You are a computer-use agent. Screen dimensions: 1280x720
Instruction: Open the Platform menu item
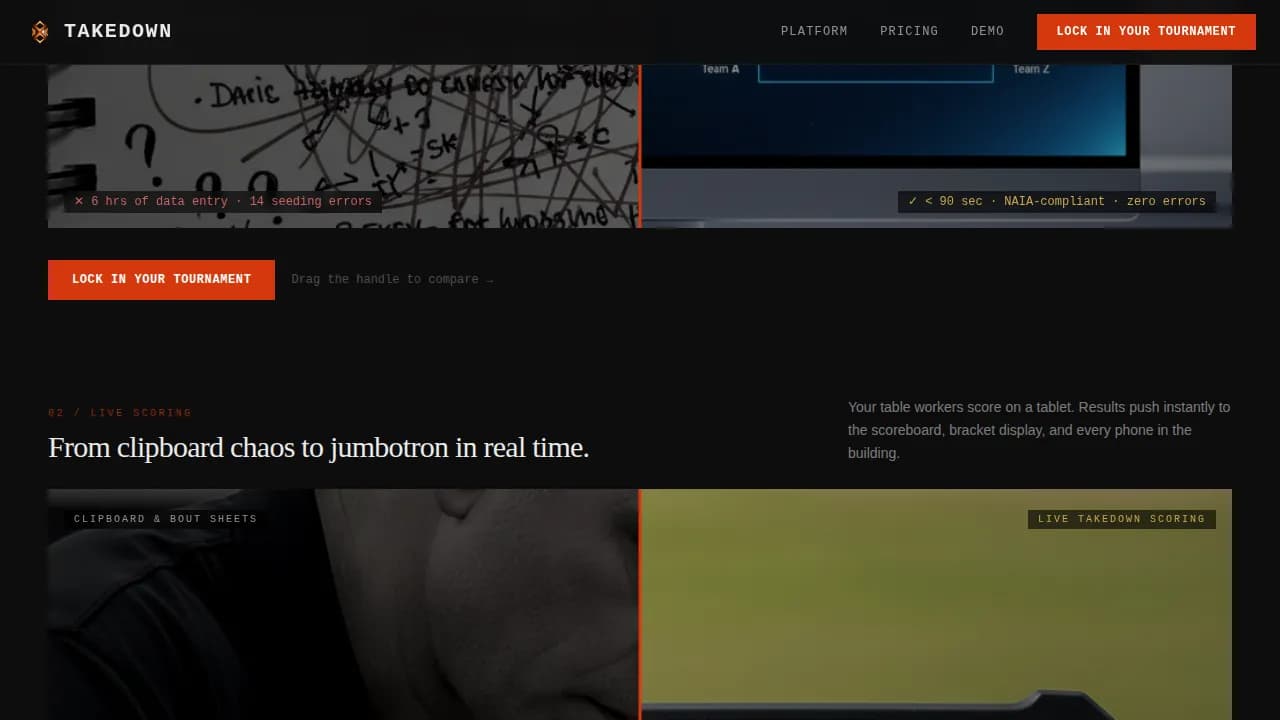(x=814, y=31)
